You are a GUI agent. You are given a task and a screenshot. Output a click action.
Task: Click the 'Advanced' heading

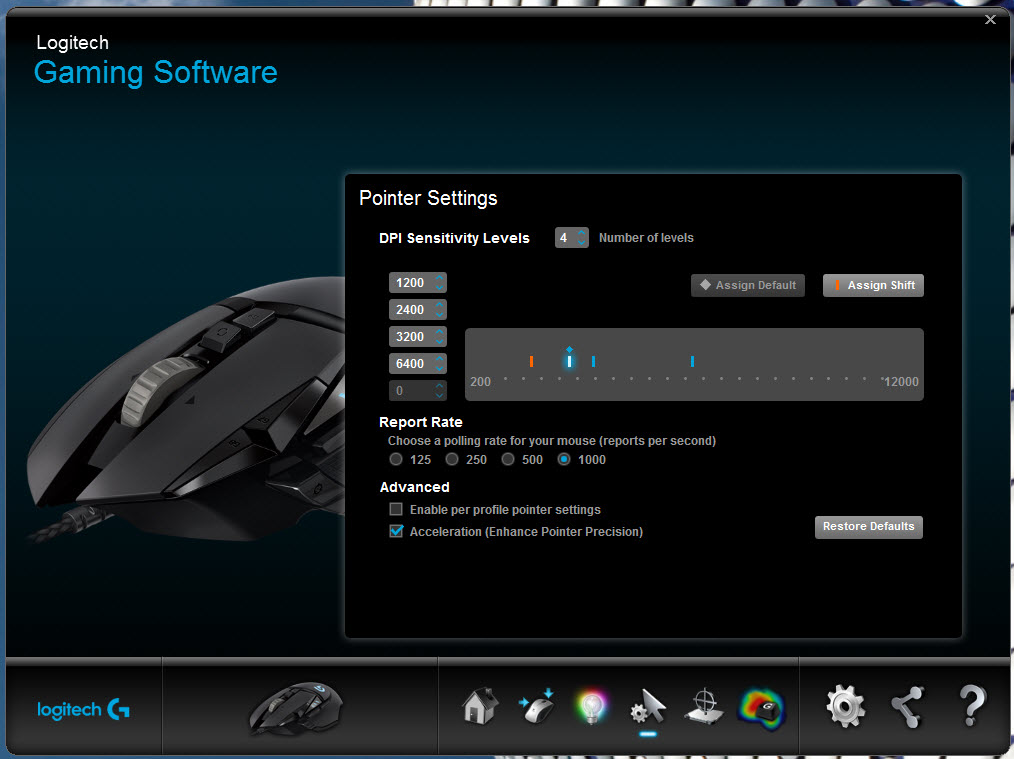tap(415, 487)
